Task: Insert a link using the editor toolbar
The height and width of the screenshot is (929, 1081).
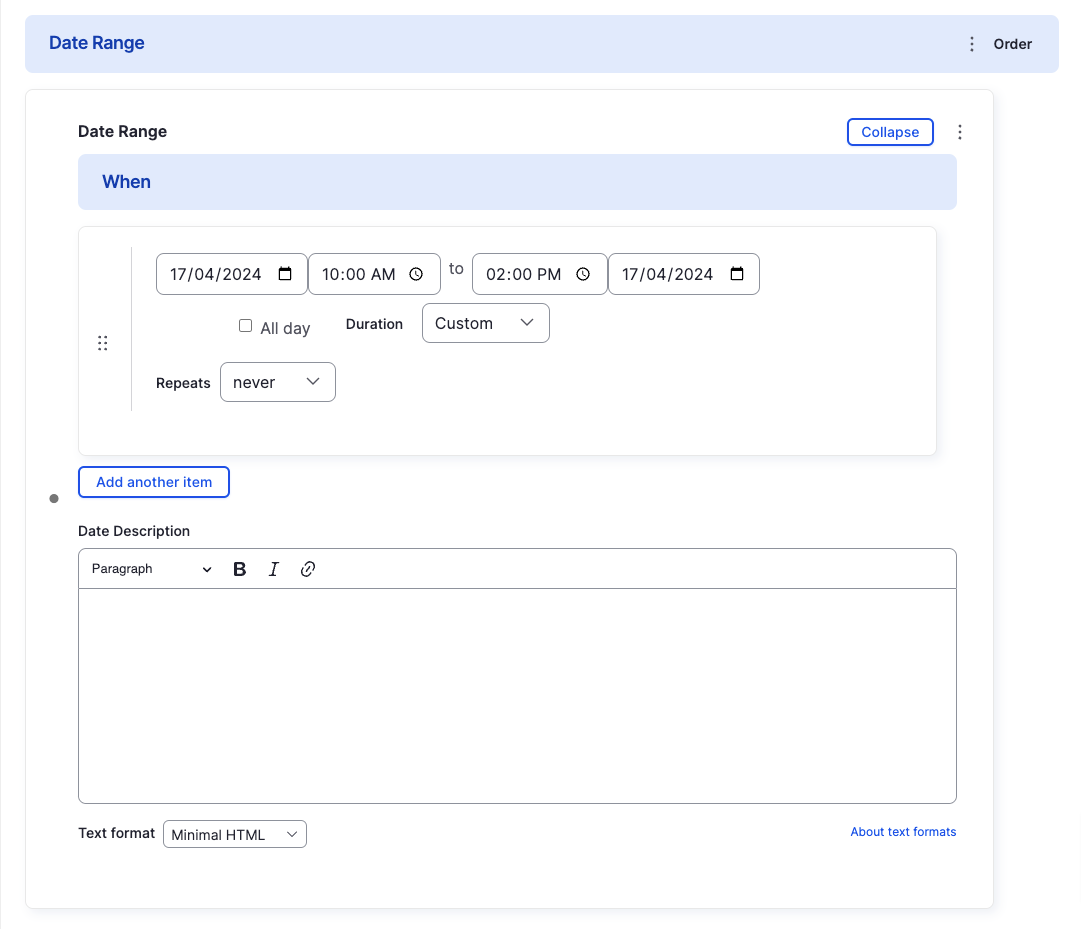Action: (x=307, y=568)
